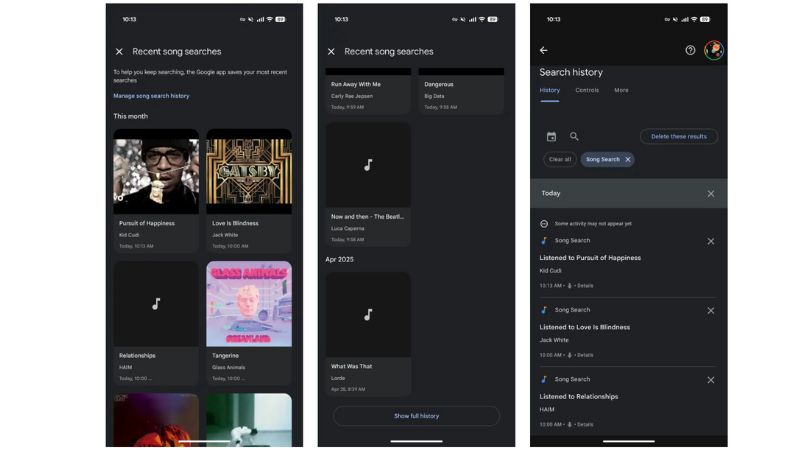800x450 pixels.
Task: Click the Song Search filter chip label
Action: coord(603,159)
